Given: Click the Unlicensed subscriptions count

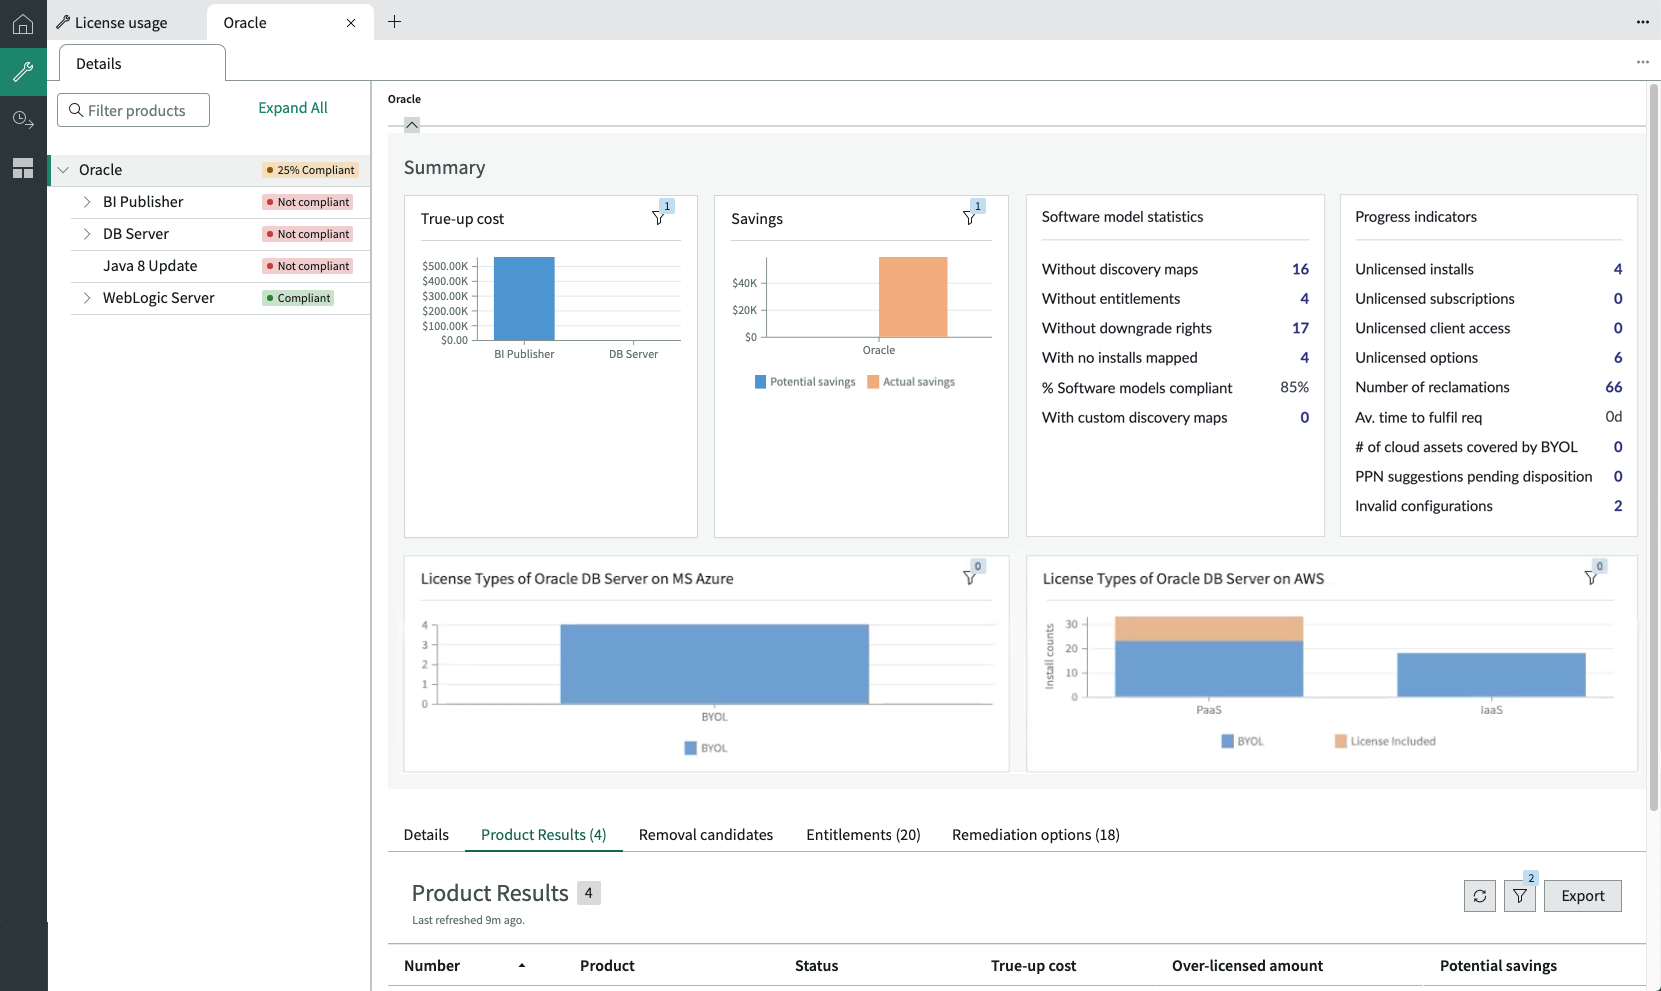Looking at the screenshot, I should (1618, 299).
